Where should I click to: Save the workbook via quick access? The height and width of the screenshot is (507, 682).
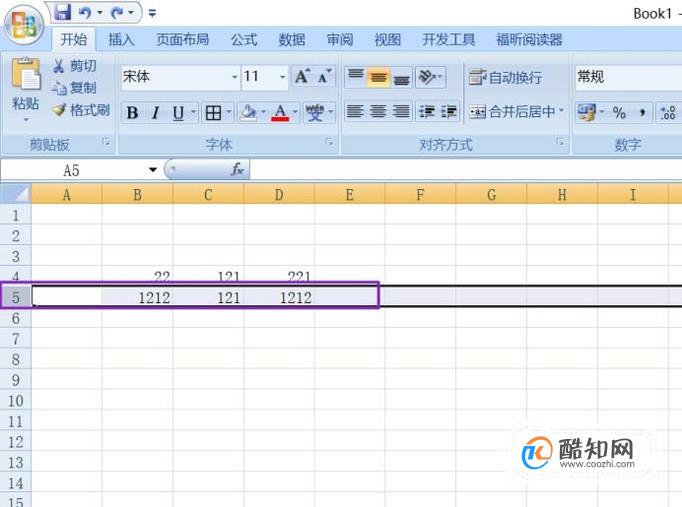tap(63, 12)
